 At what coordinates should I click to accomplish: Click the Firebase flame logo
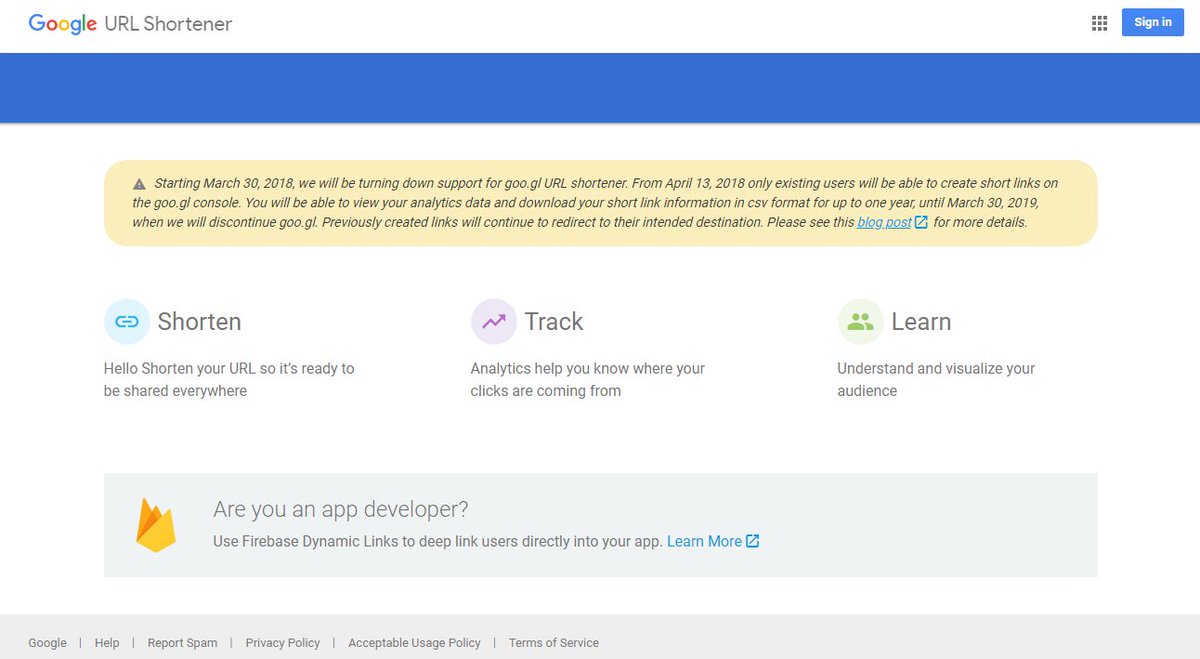coord(156,525)
